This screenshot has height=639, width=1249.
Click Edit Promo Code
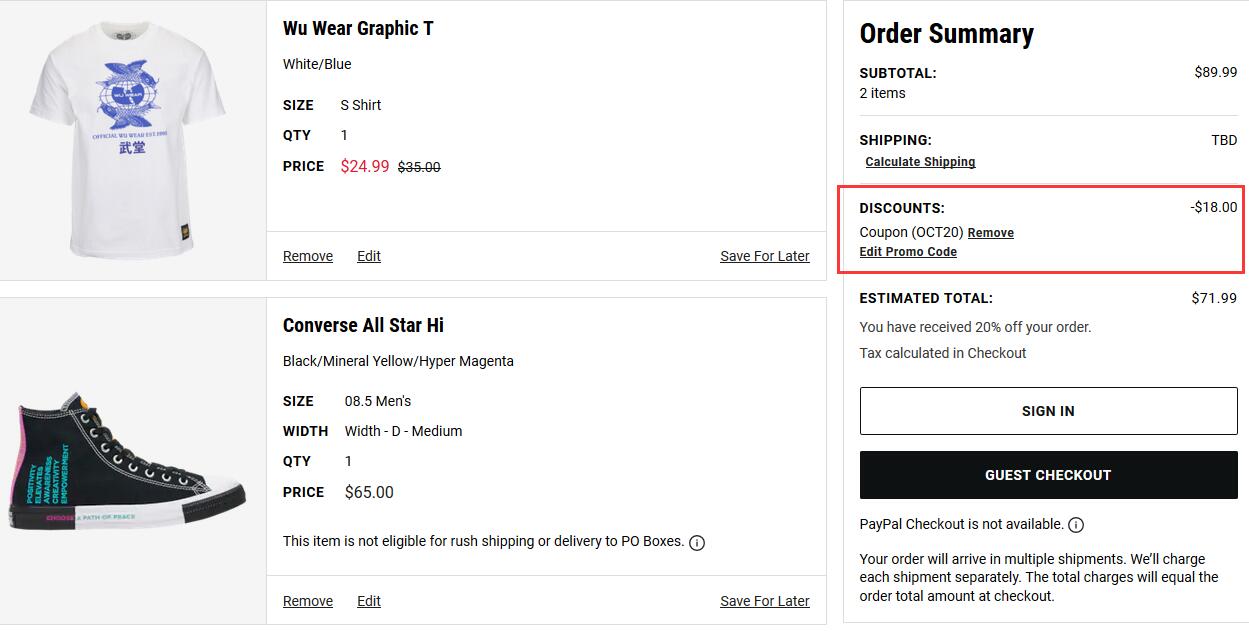(908, 252)
